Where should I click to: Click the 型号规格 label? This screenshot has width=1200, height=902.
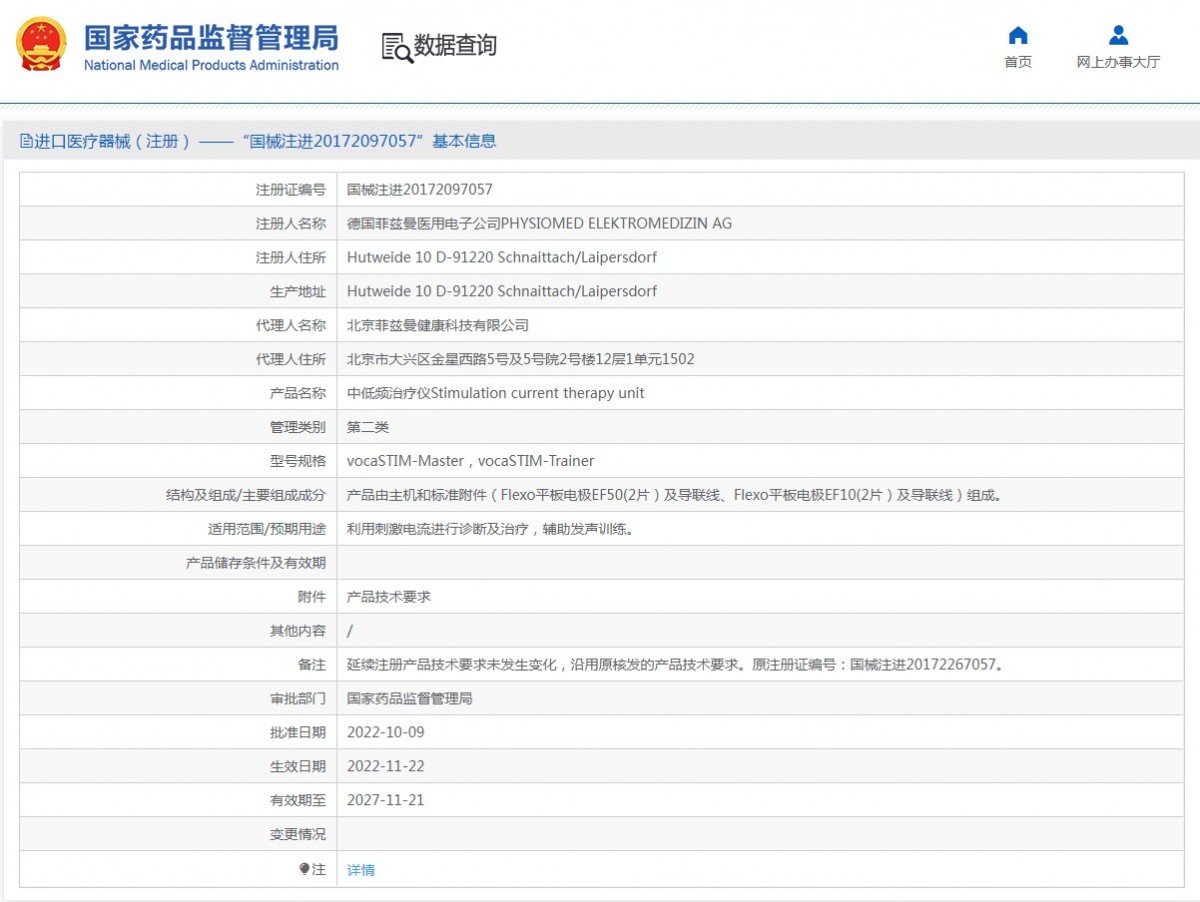pos(298,461)
